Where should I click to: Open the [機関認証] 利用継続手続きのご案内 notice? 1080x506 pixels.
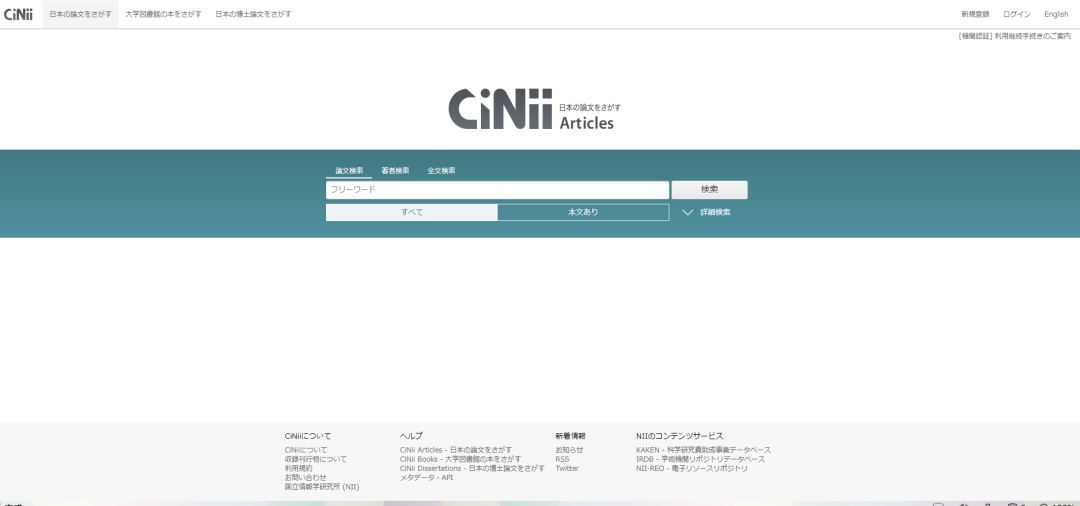(1014, 36)
